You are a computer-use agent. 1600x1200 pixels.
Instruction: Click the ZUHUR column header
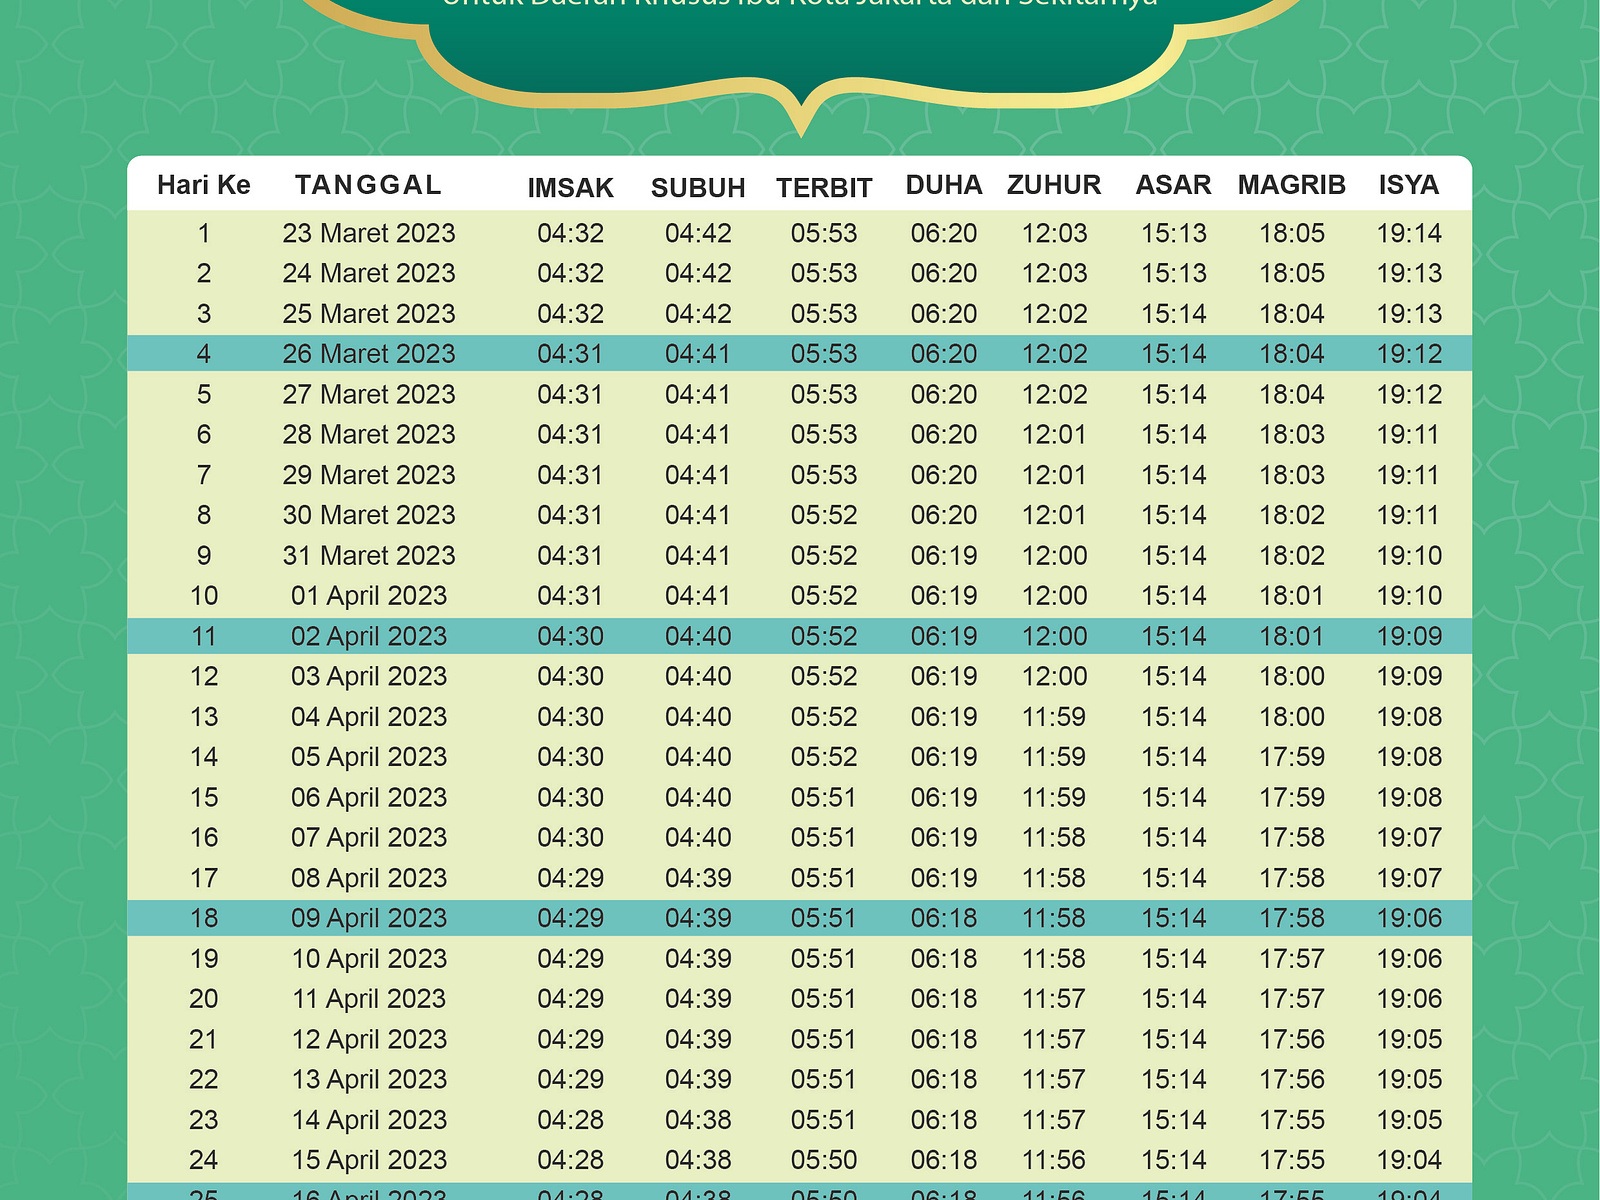click(1054, 185)
